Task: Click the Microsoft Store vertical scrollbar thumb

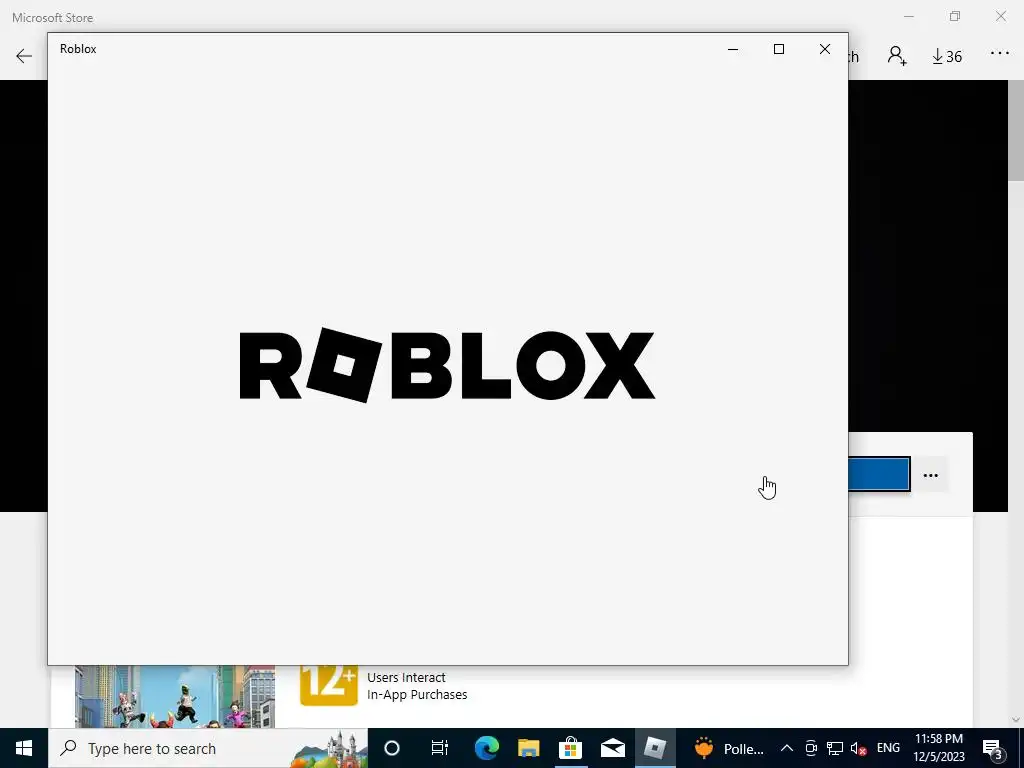Action: click(1016, 131)
